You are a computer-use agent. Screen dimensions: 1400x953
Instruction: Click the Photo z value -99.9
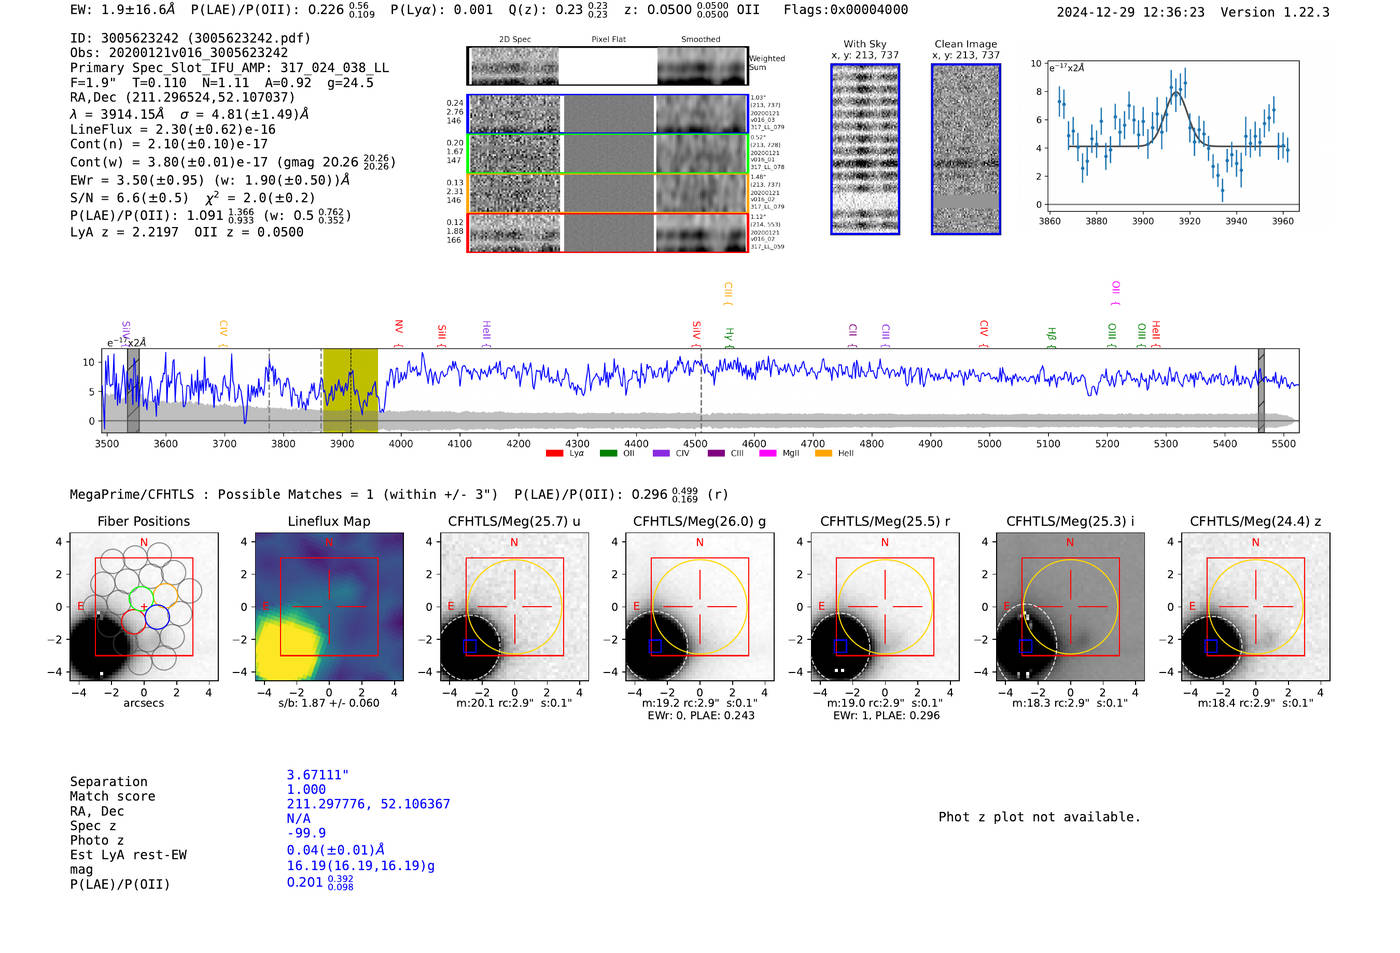click(x=306, y=833)
